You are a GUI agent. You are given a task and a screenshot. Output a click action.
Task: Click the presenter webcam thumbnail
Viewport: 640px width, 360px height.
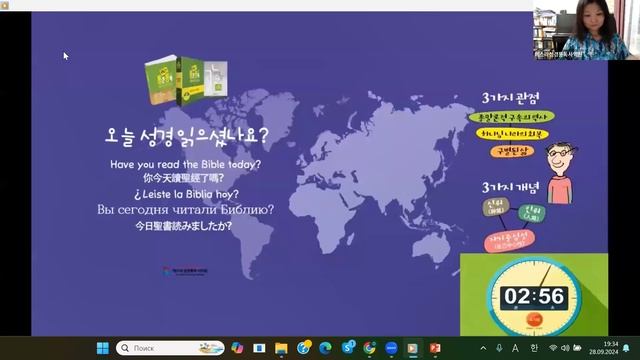click(x=586, y=30)
